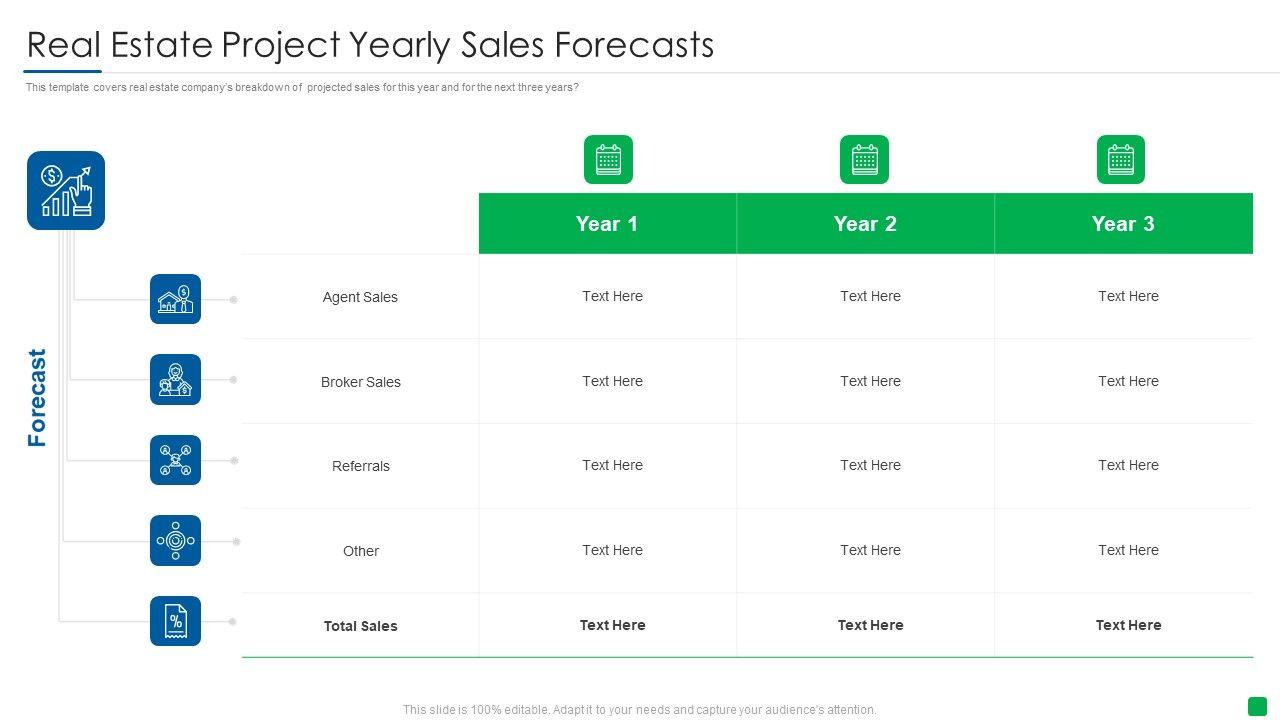
Task: Click the green square in bottom corner
Action: [1257, 706]
